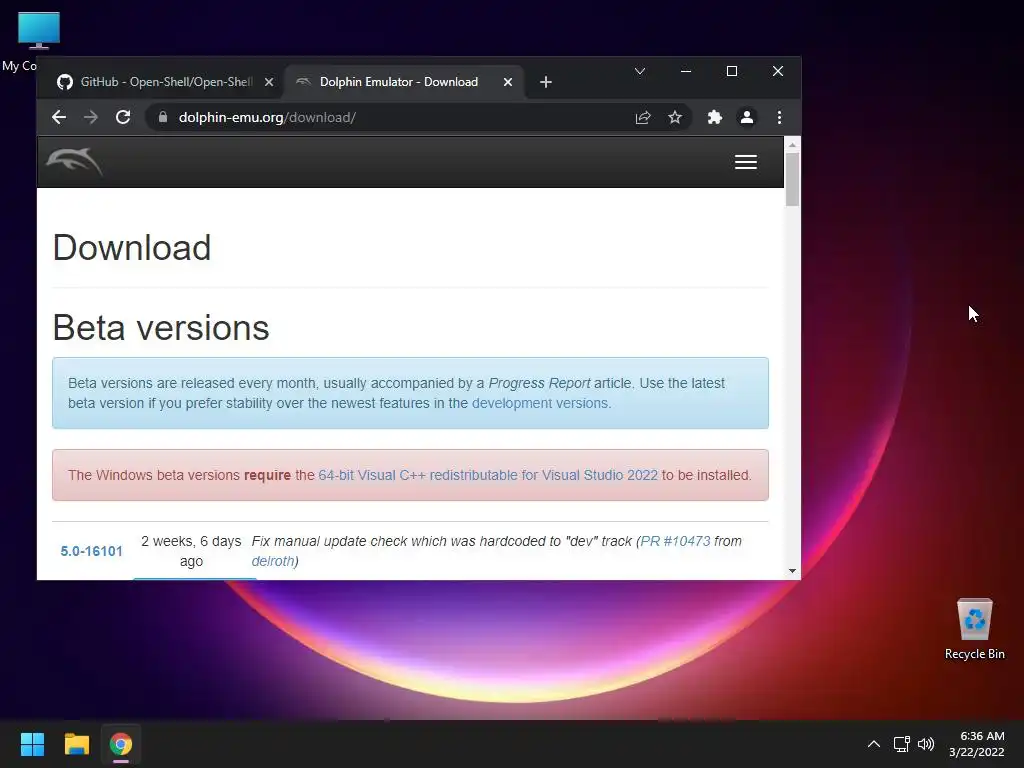The height and width of the screenshot is (768, 1024).
Task: Select the Recycle Bin desktop icon
Action: (x=974, y=629)
